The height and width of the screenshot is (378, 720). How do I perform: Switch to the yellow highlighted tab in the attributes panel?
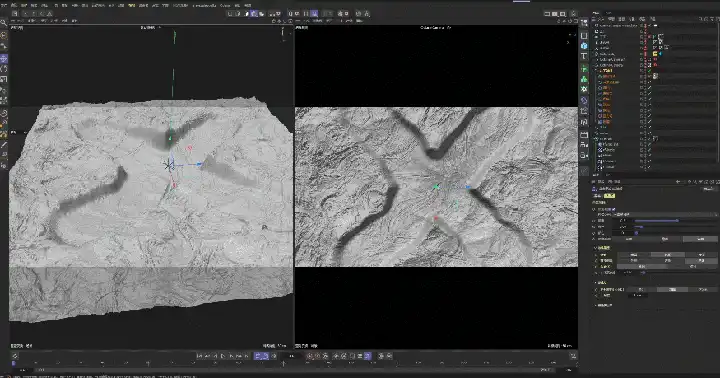[x=609, y=196]
